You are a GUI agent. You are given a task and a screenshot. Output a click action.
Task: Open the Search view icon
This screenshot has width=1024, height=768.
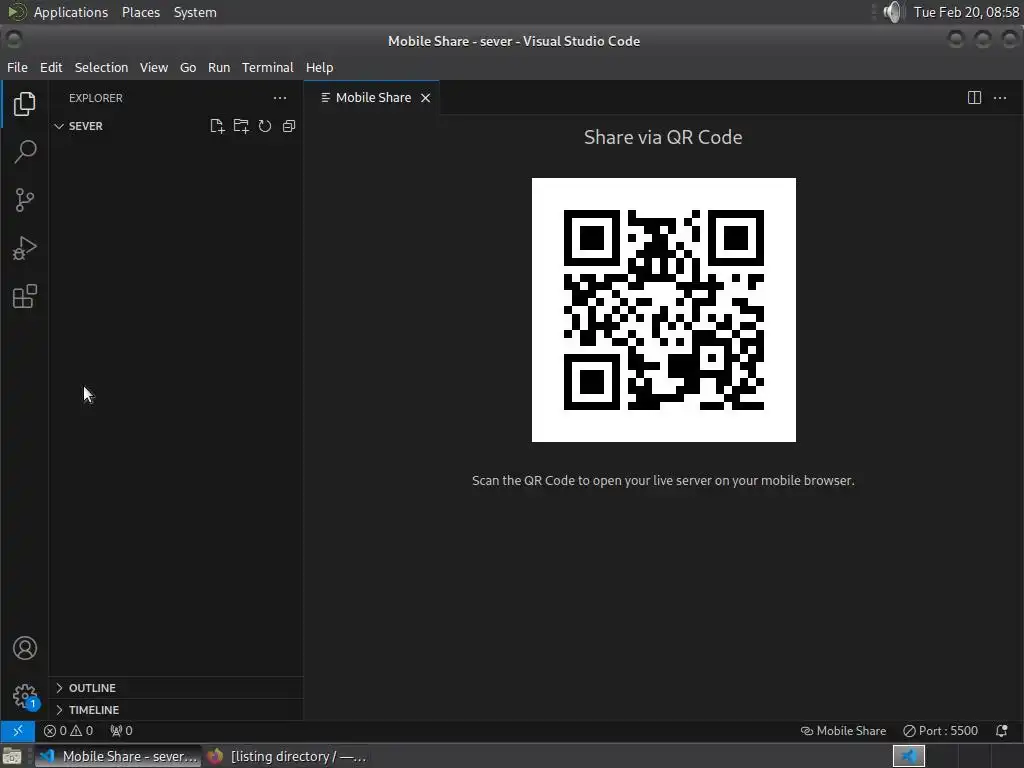[24, 152]
